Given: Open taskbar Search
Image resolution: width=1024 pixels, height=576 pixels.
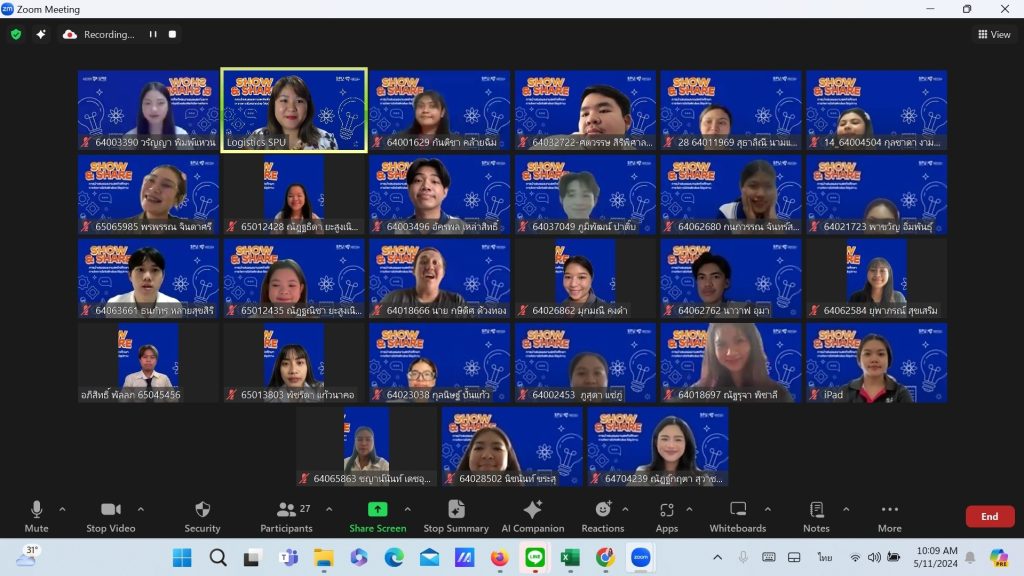Looking at the screenshot, I should coord(218,558).
